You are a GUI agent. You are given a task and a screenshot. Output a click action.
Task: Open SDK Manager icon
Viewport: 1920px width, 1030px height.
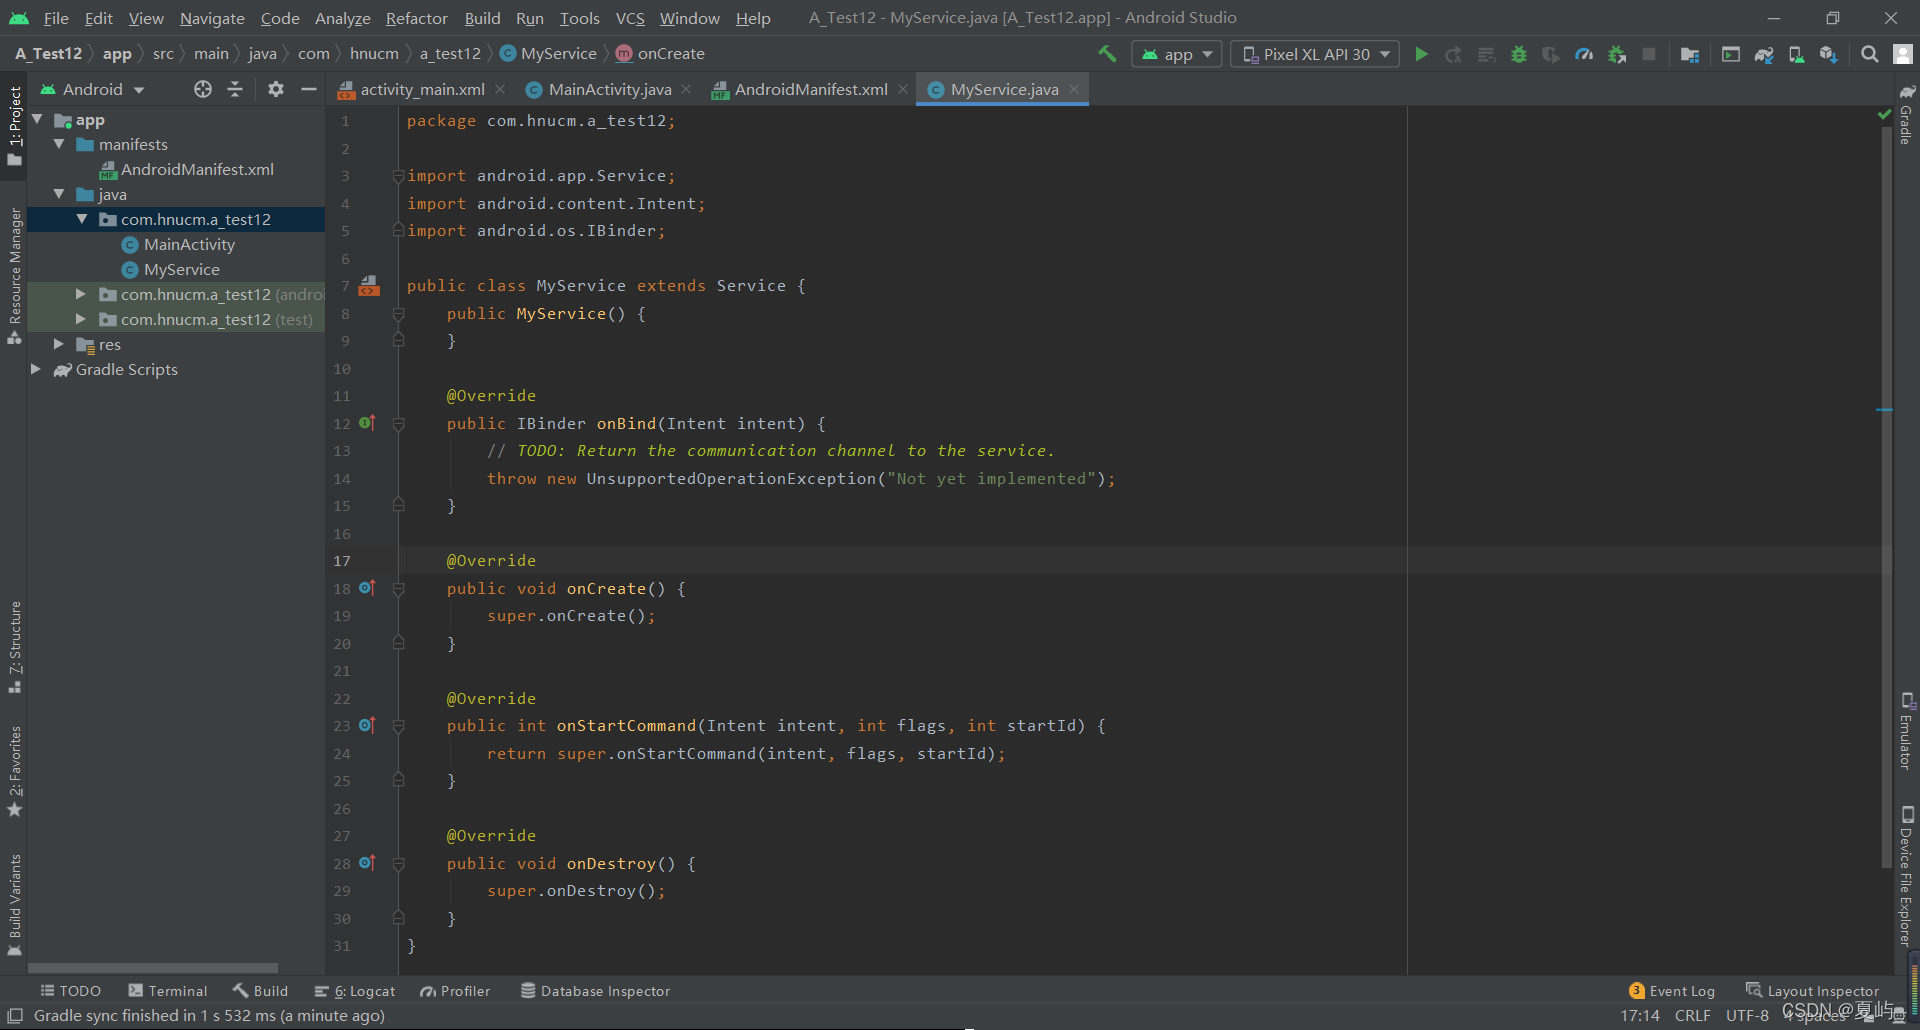tap(1829, 54)
